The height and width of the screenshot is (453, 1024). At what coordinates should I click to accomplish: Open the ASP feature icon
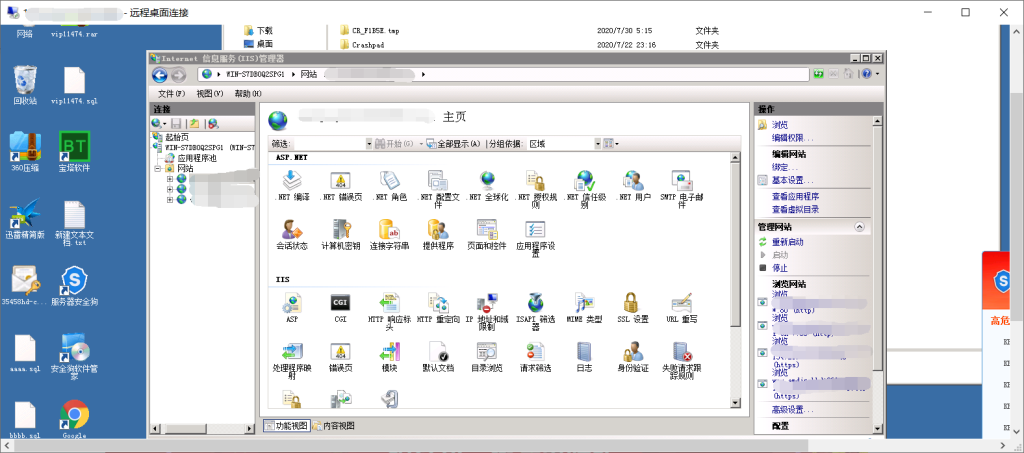[x=292, y=308]
